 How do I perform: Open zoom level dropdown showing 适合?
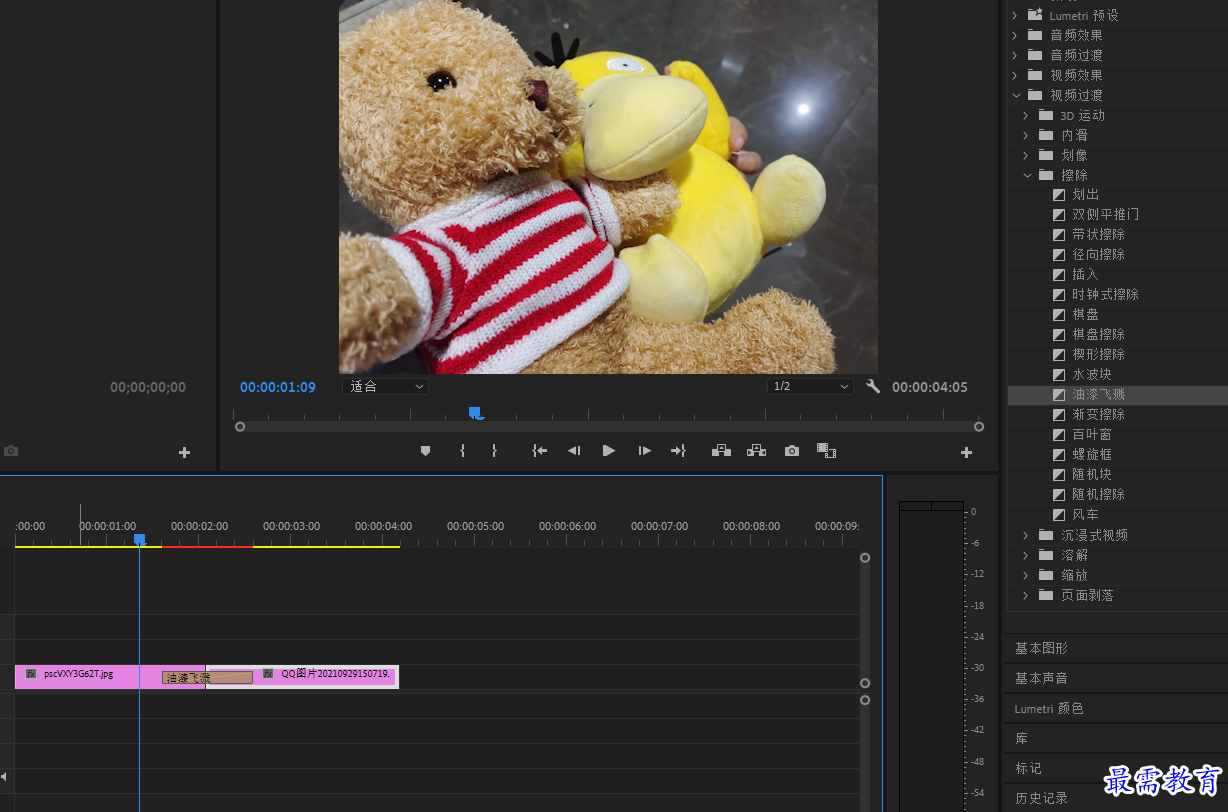click(x=385, y=386)
